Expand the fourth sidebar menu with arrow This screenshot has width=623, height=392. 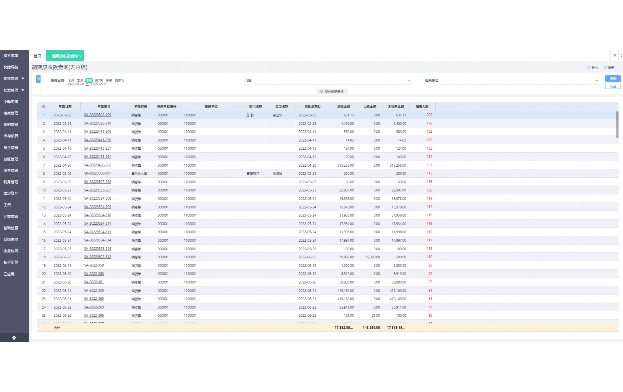14,90
